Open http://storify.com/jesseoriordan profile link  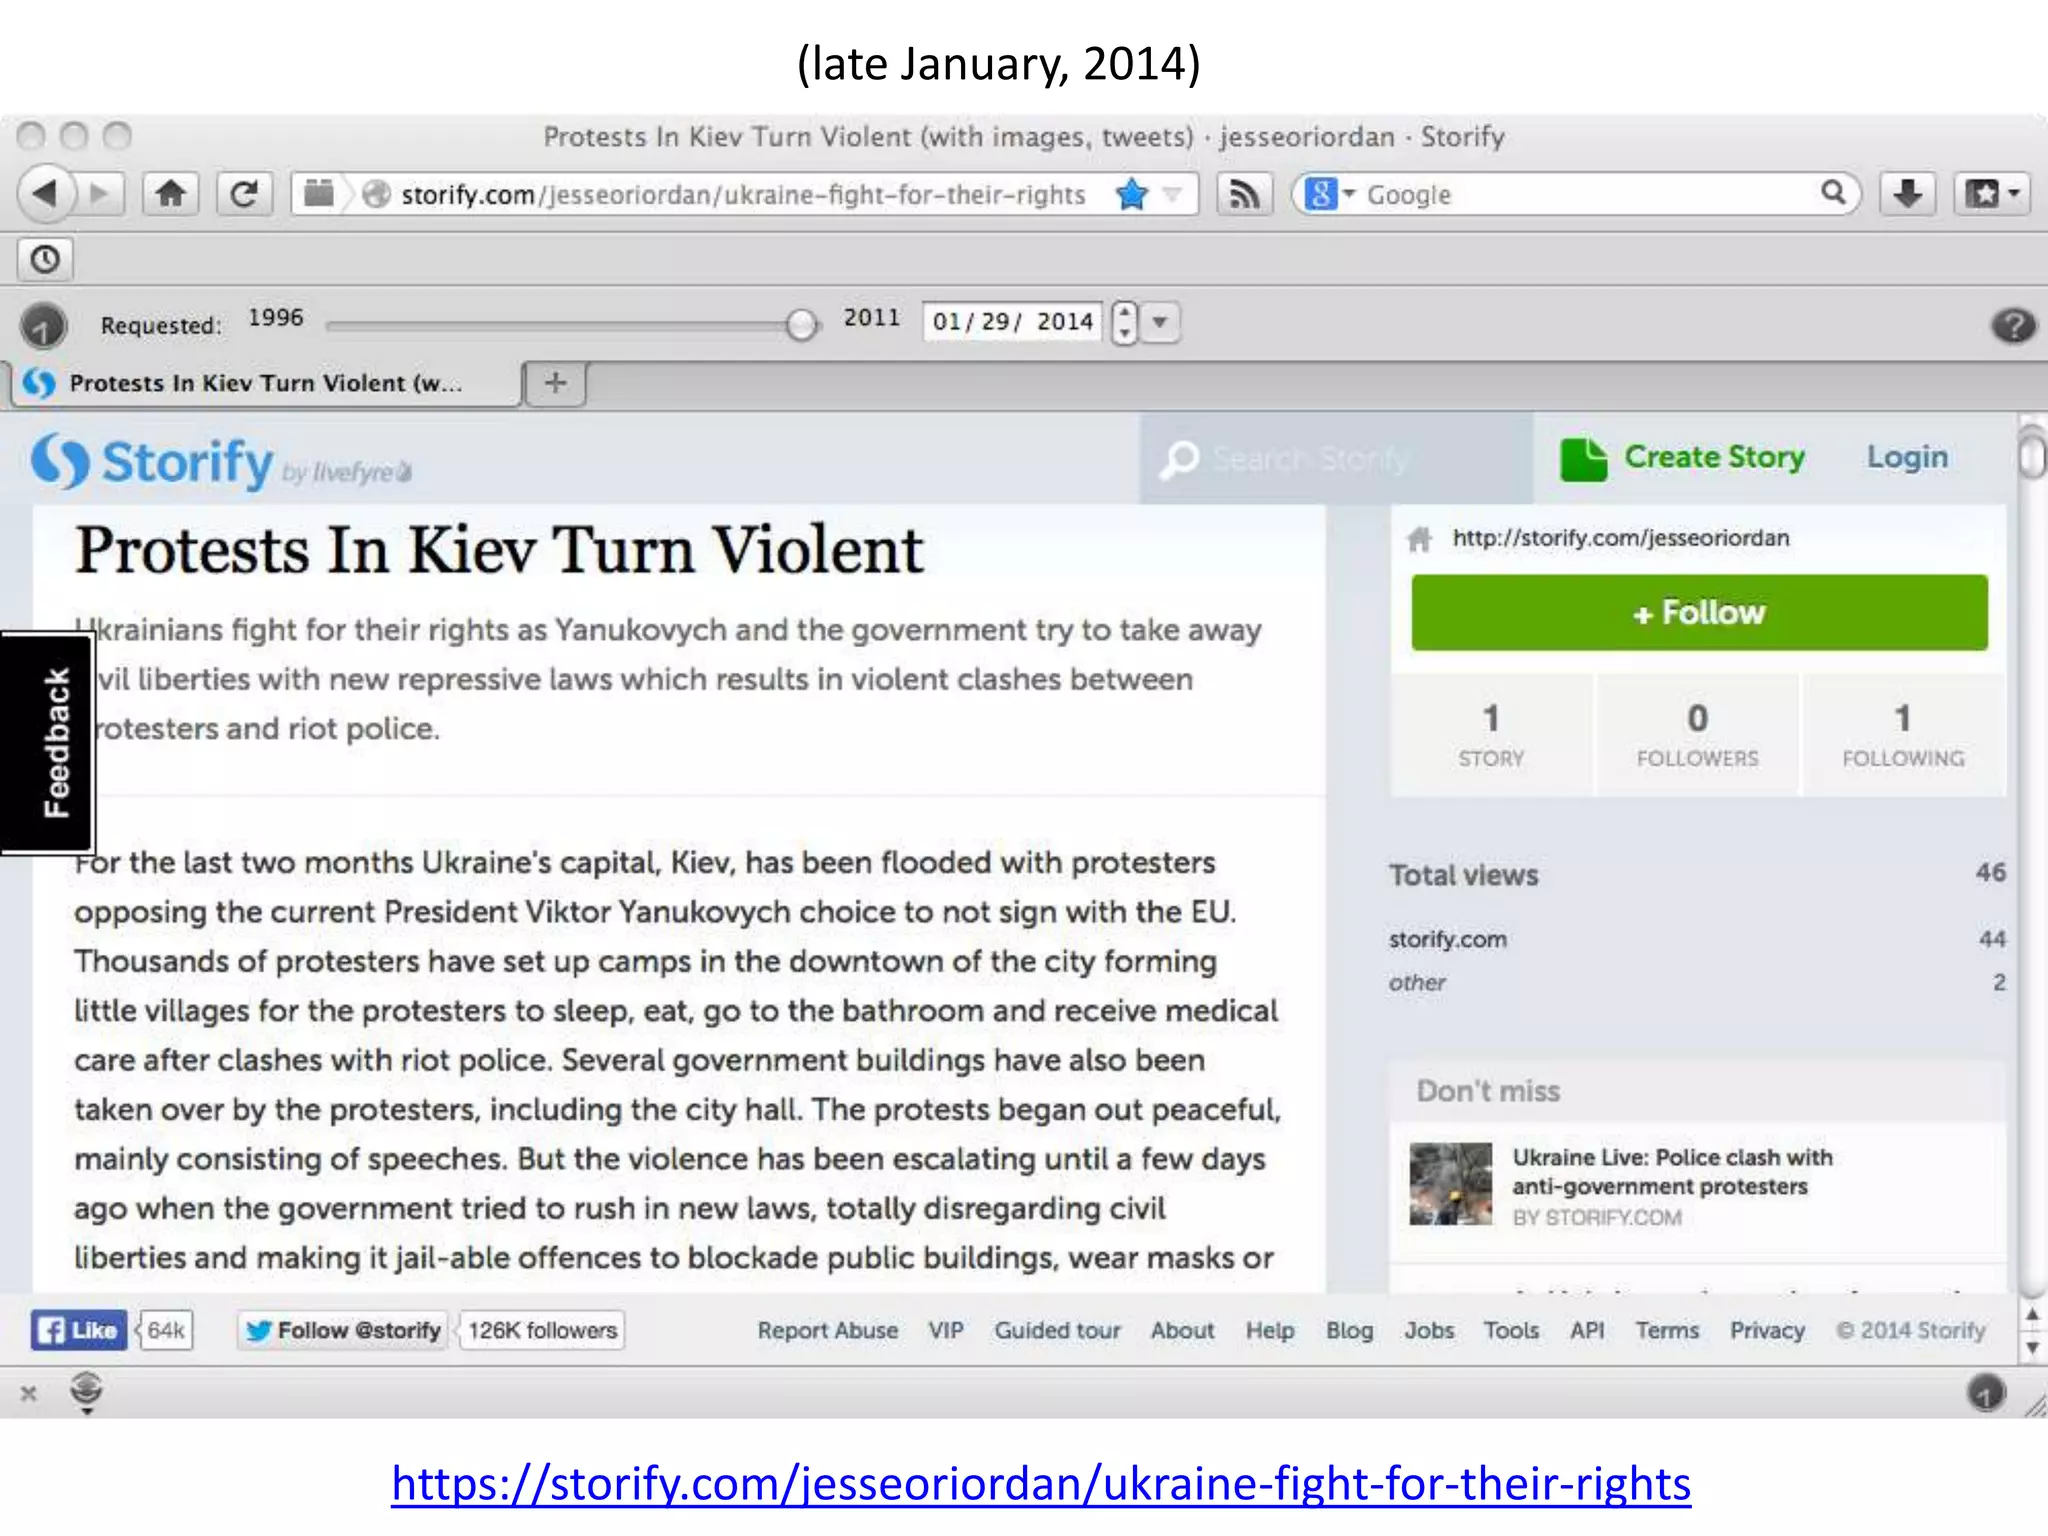pos(1620,538)
